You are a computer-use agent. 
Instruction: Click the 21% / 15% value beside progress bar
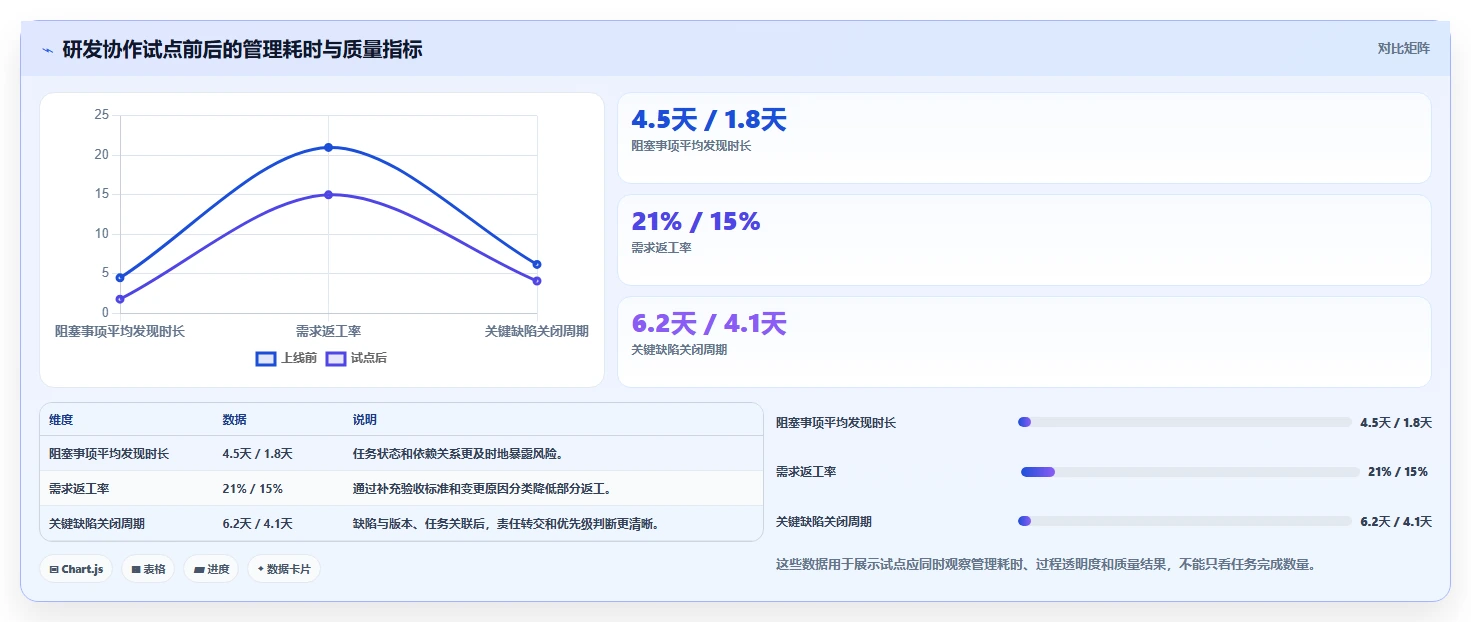click(1397, 472)
